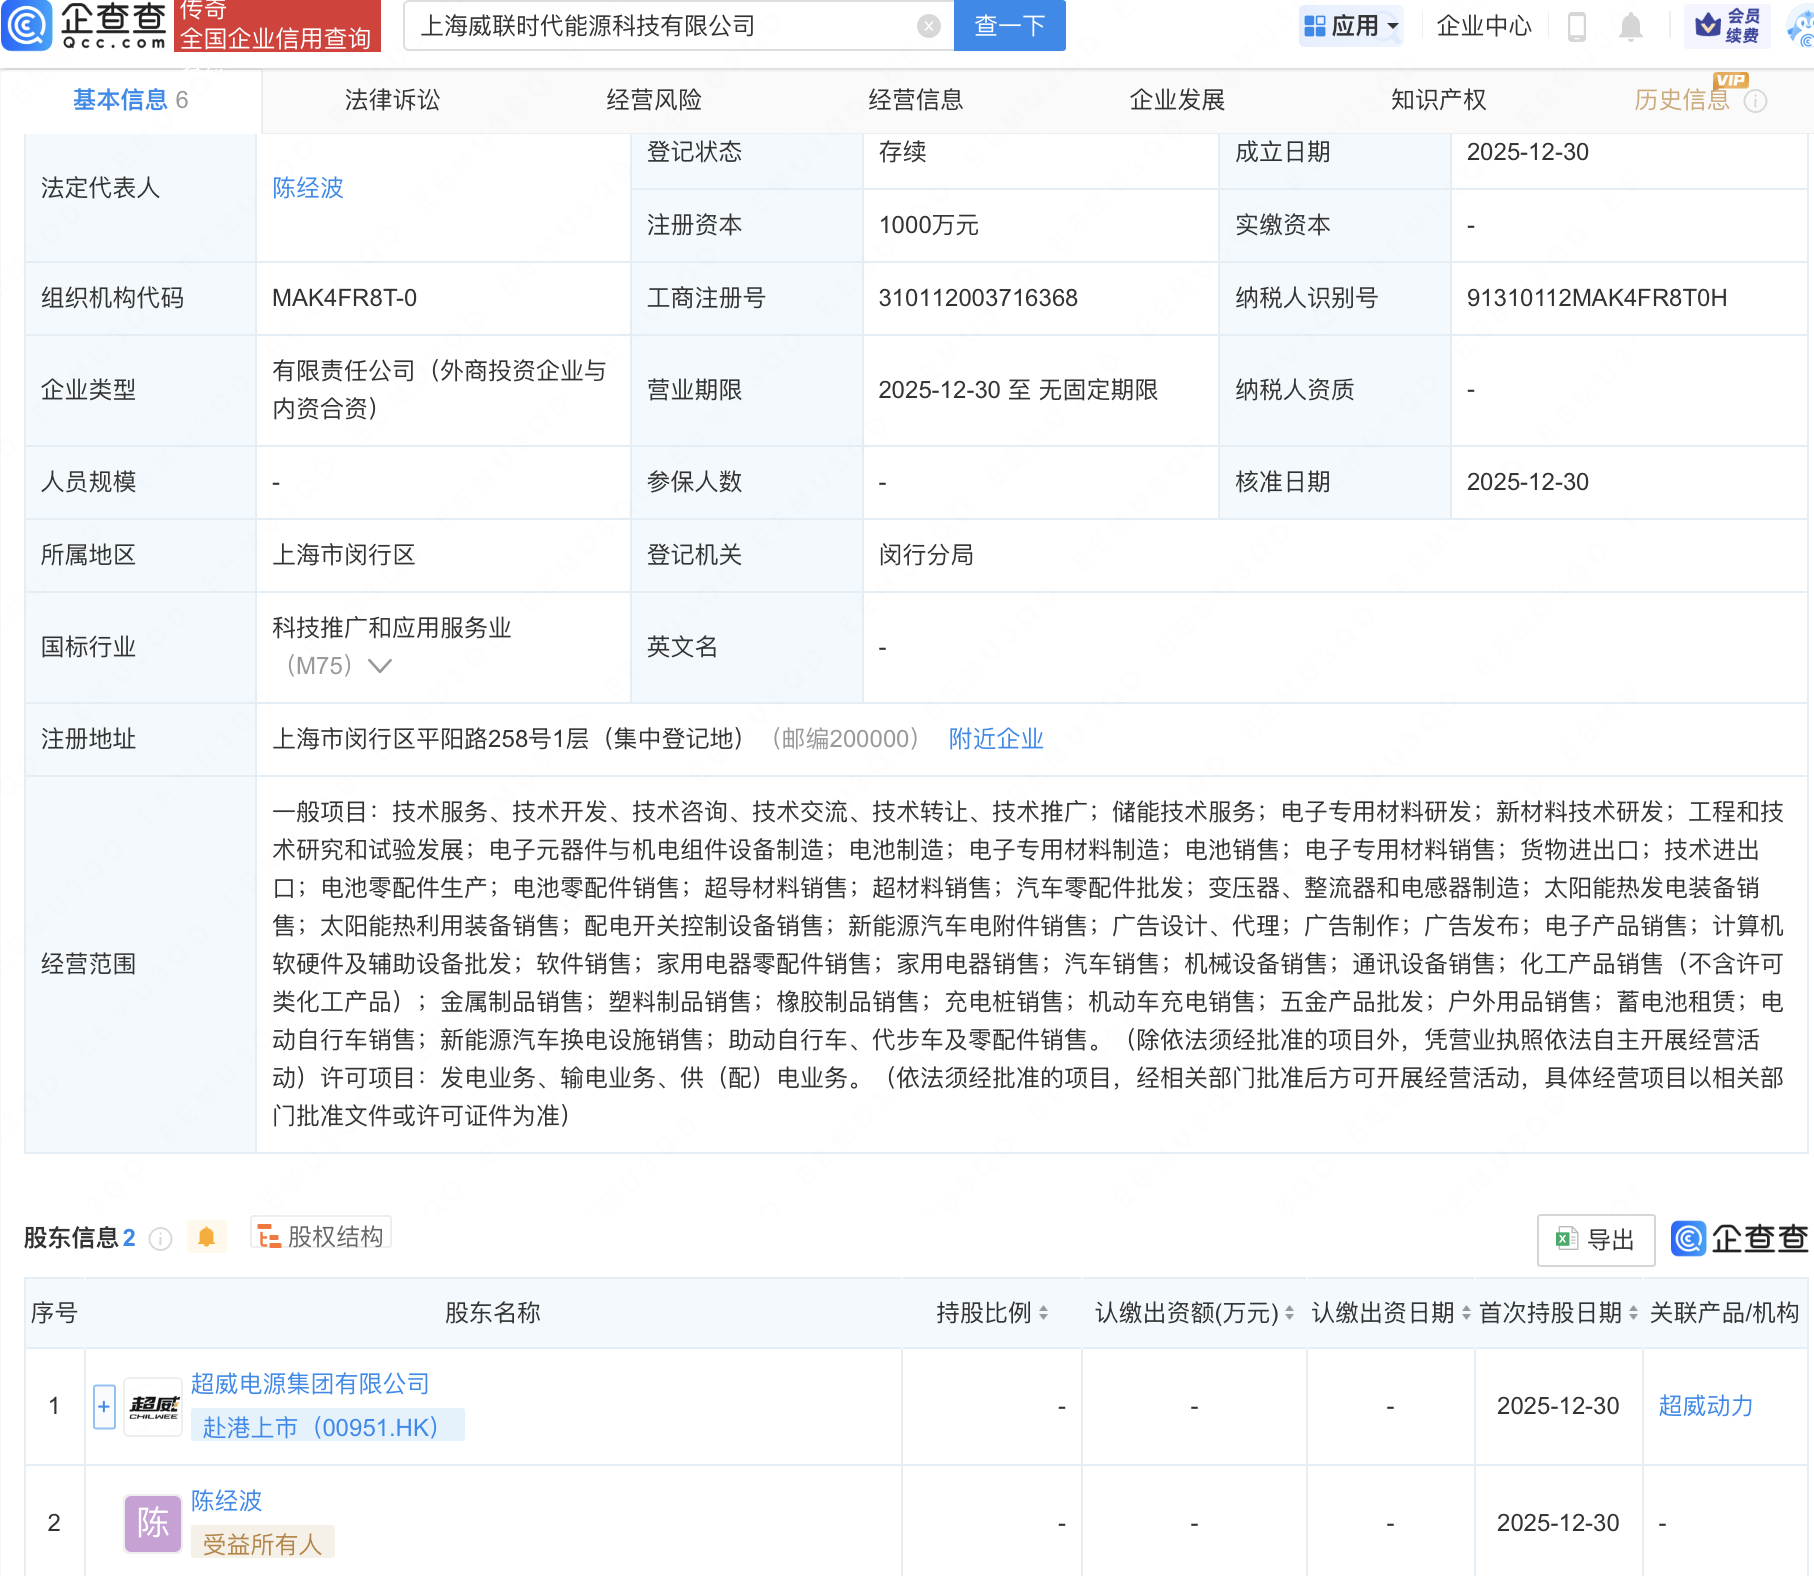
Task: Toggle shareholder change alert bell
Action: 207,1237
